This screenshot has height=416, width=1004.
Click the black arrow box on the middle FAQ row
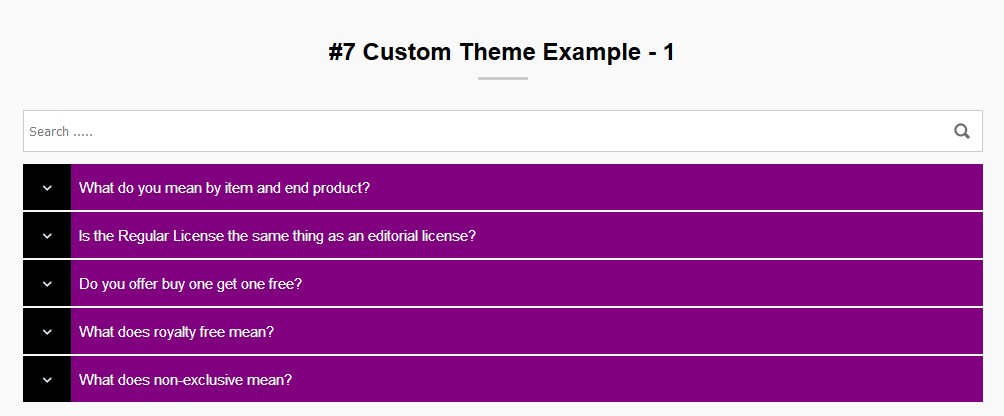point(47,284)
